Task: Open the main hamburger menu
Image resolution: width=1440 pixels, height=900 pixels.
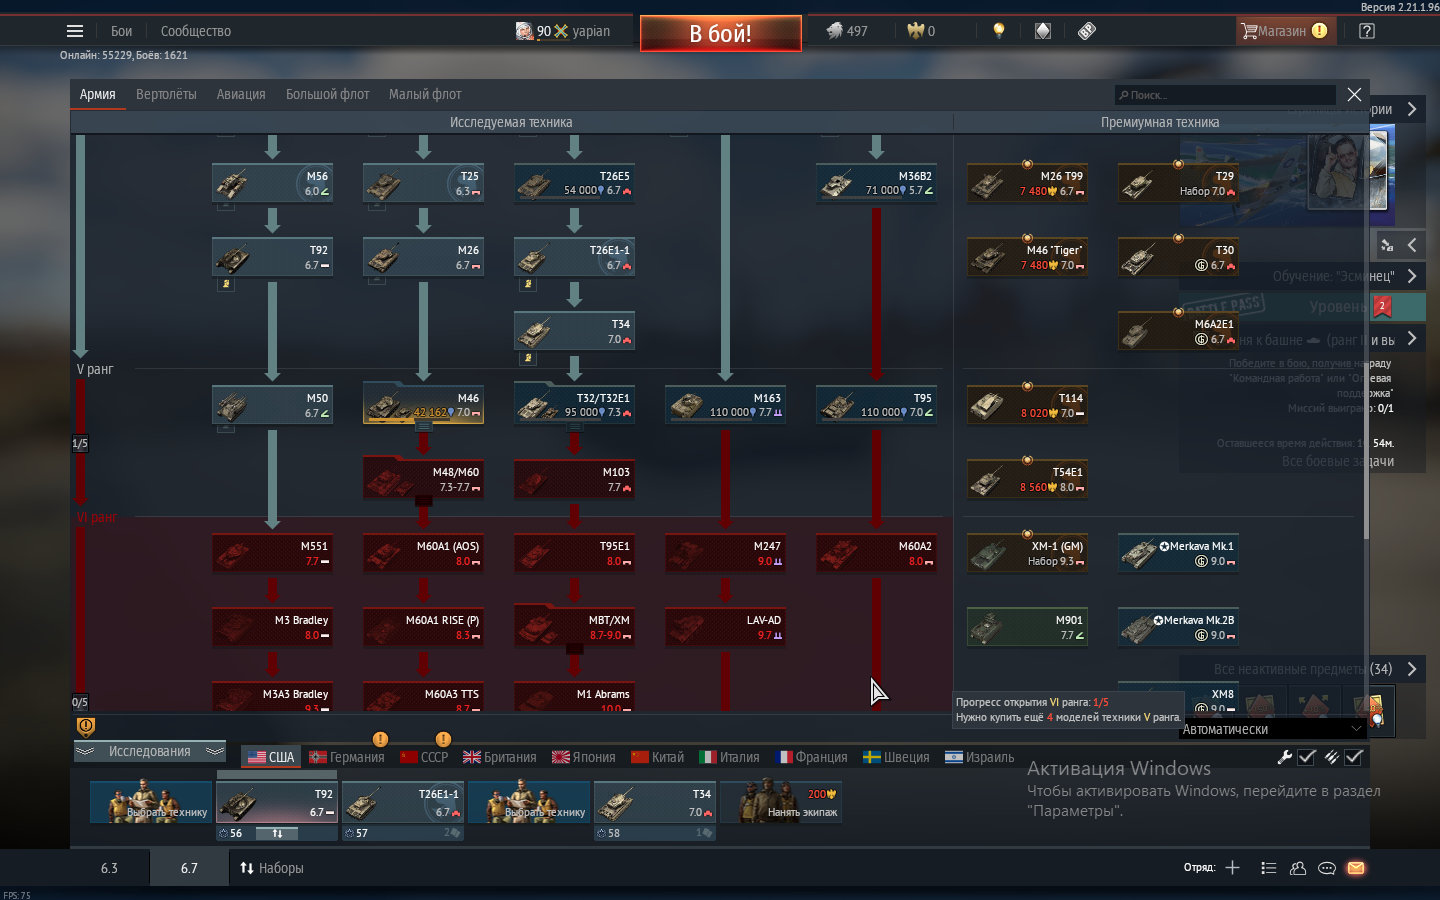Action: 75,31
